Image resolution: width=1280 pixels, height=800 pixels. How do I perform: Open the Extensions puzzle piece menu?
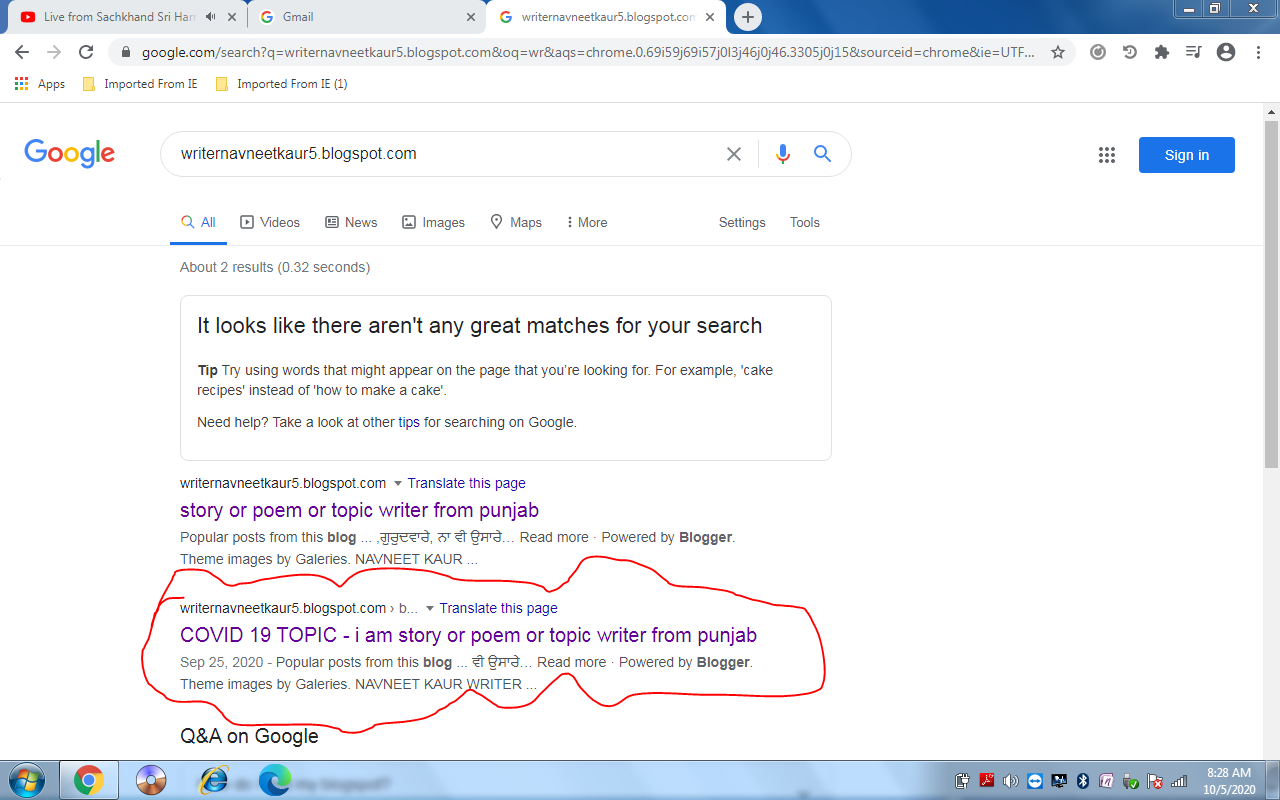pos(1162,52)
